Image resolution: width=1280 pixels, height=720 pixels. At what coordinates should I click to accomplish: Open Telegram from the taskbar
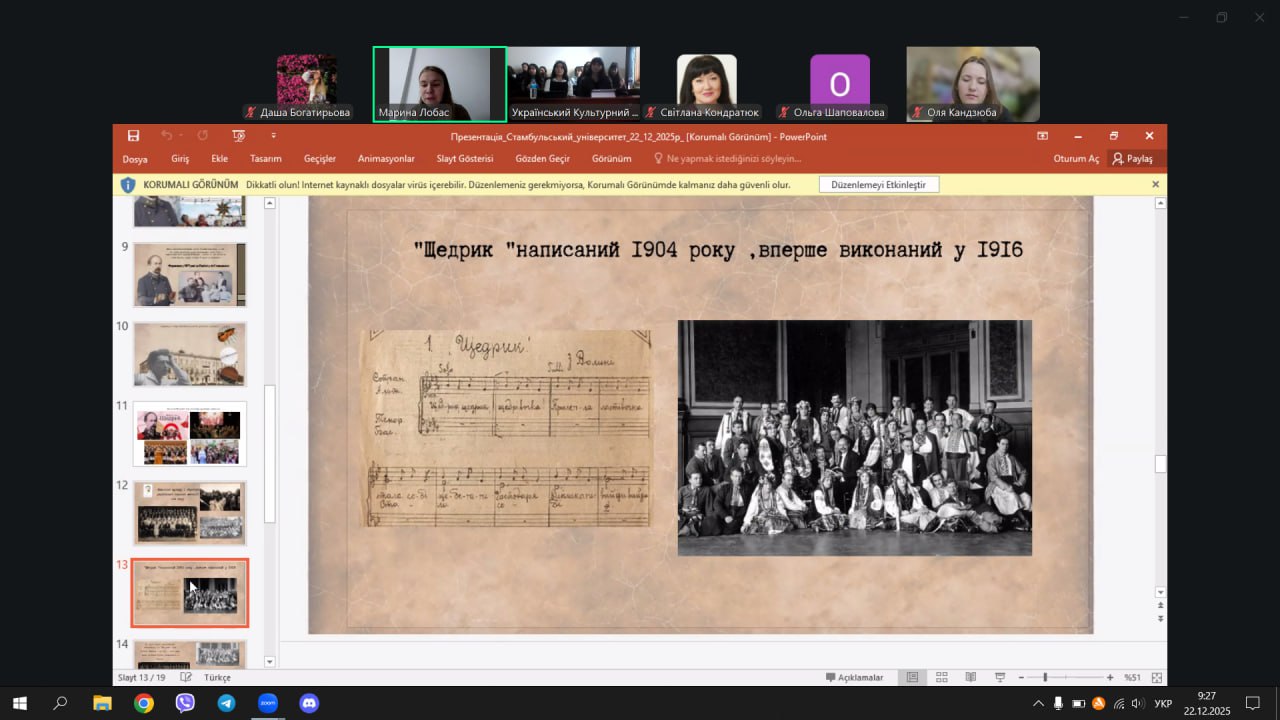(226, 703)
